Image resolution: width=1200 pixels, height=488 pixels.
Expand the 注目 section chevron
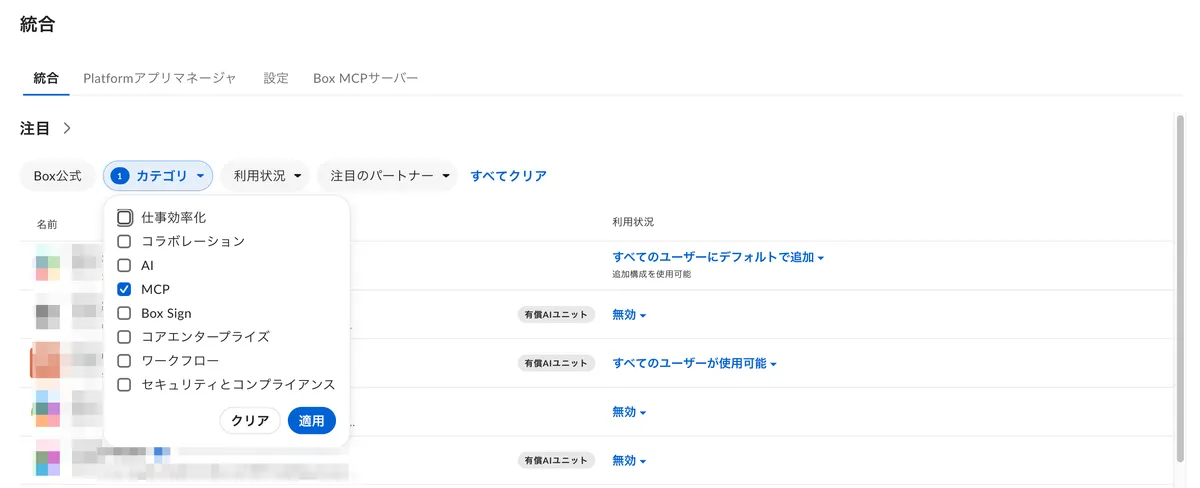pyautogui.click(x=67, y=129)
